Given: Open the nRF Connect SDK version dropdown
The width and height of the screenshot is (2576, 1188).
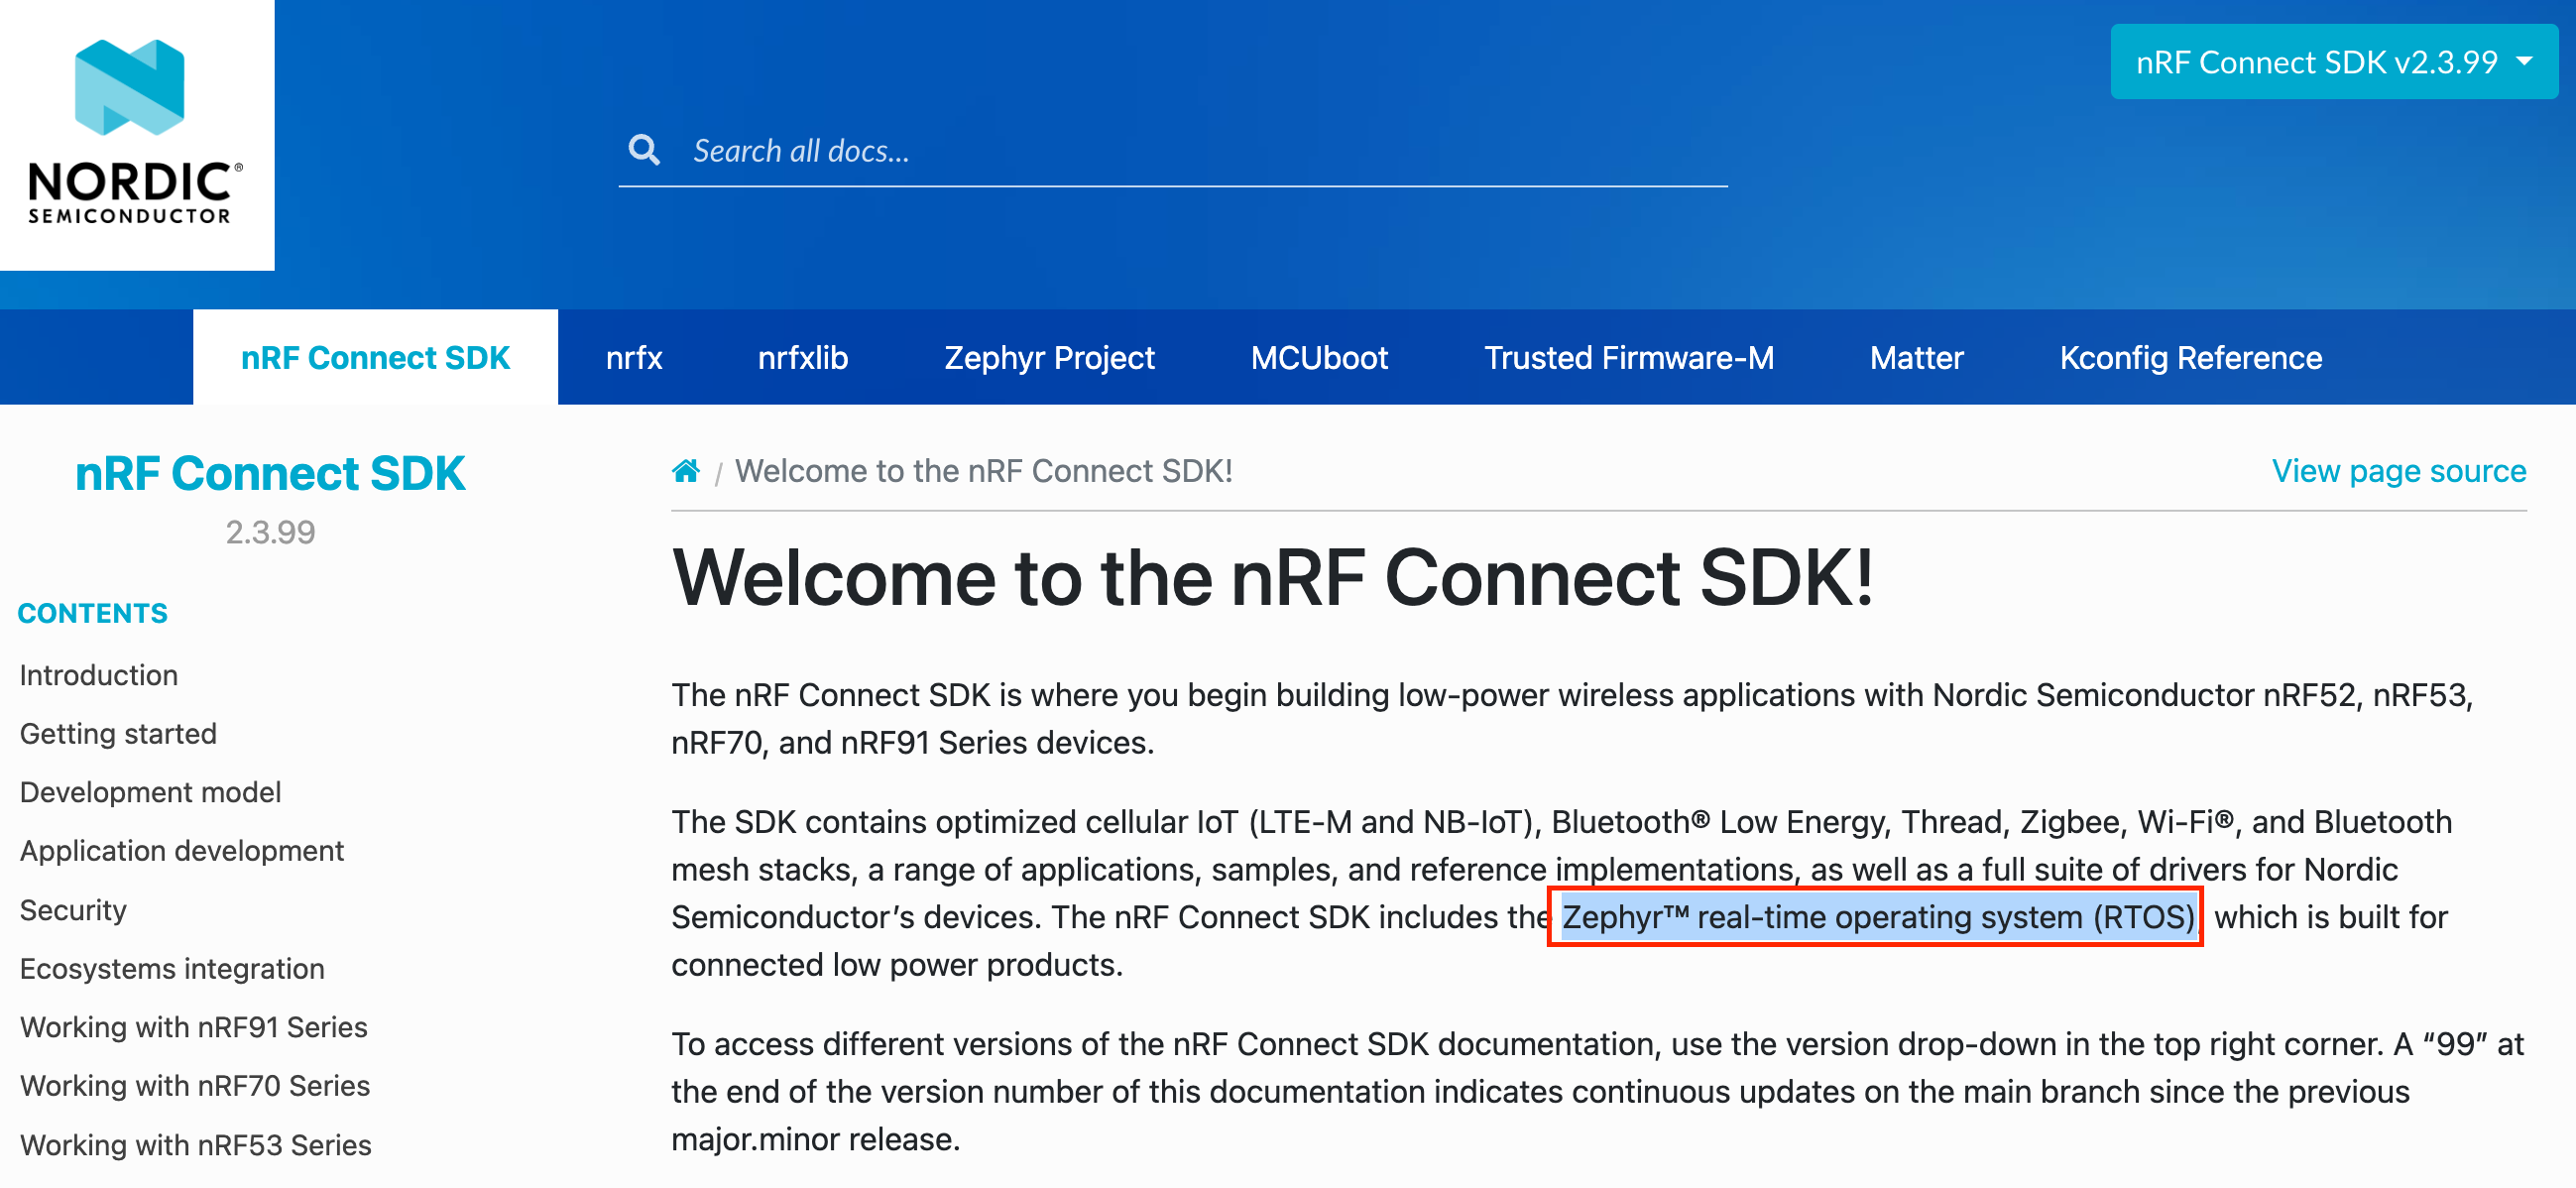Looking at the screenshot, I should click(2332, 63).
